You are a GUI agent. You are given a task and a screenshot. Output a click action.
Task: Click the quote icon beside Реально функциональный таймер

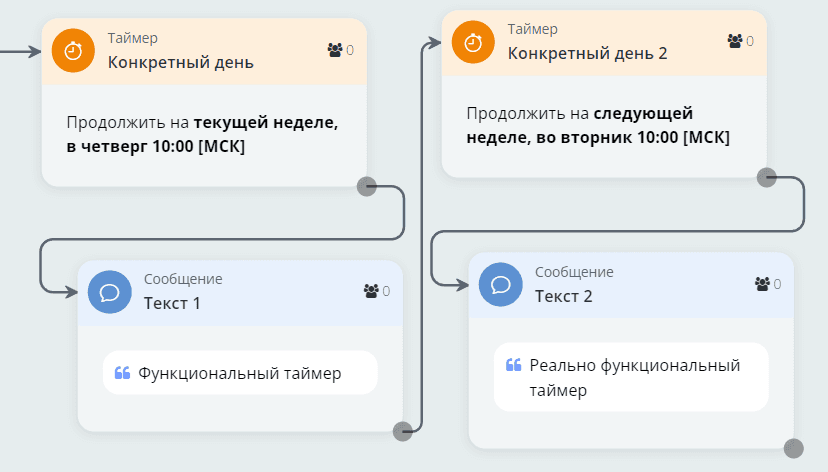(x=514, y=365)
